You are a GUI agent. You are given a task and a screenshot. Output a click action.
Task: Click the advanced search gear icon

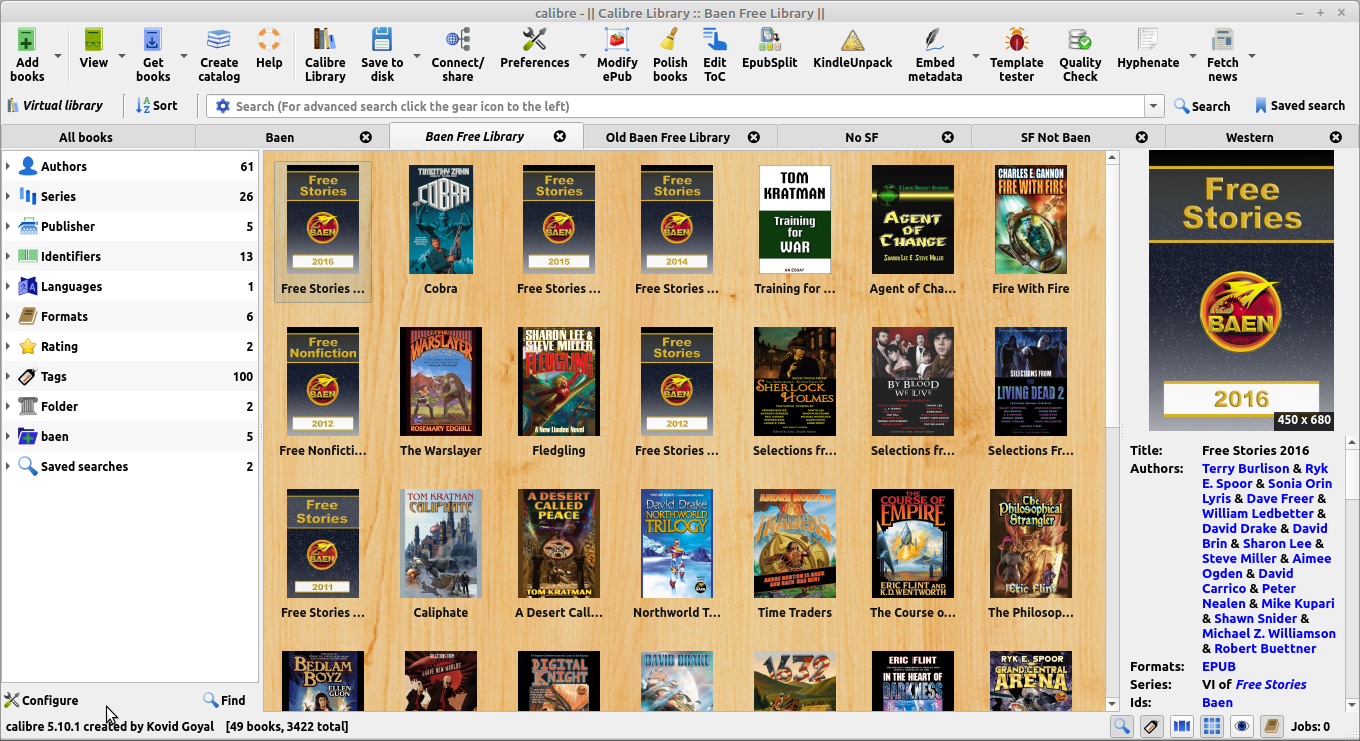222,106
